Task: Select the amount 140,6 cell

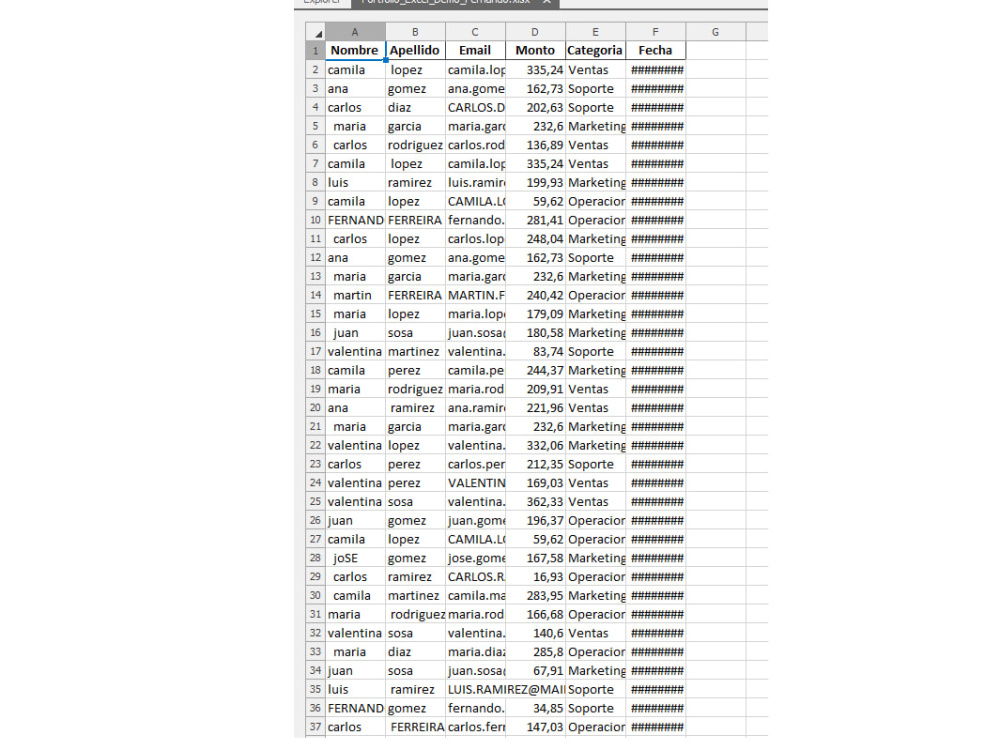Action: 535,633
